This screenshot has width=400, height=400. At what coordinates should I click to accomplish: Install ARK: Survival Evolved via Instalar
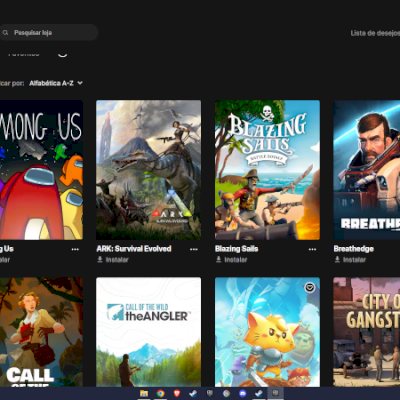(113, 260)
